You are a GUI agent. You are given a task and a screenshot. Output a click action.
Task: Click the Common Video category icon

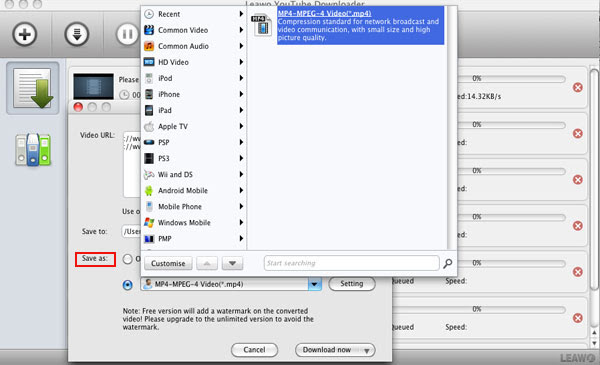(x=149, y=30)
